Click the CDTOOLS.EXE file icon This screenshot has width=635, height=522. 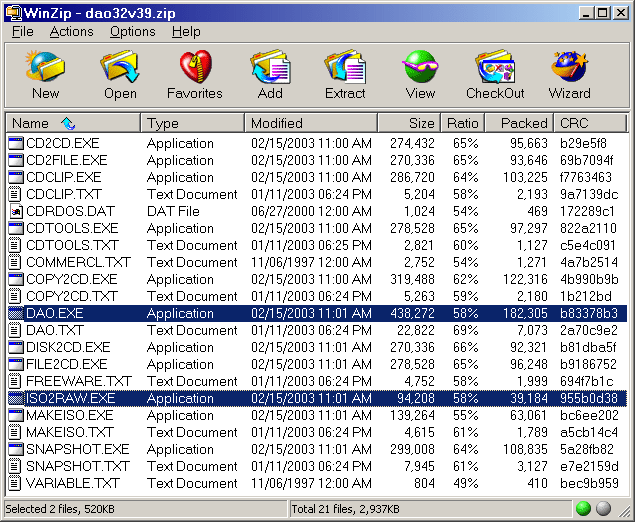pos(15,228)
